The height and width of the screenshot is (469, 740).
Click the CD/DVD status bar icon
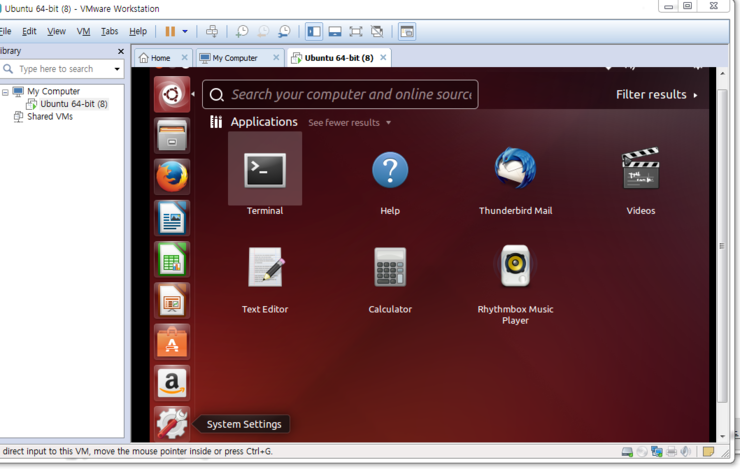pyautogui.click(x=642, y=452)
